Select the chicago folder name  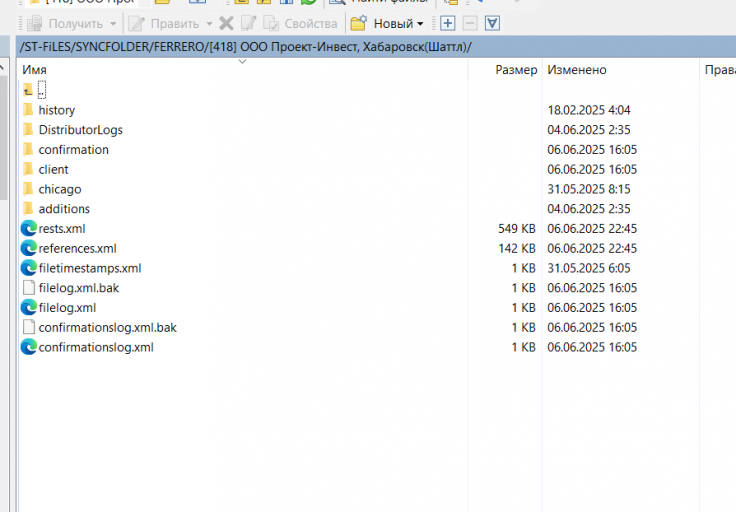60,189
